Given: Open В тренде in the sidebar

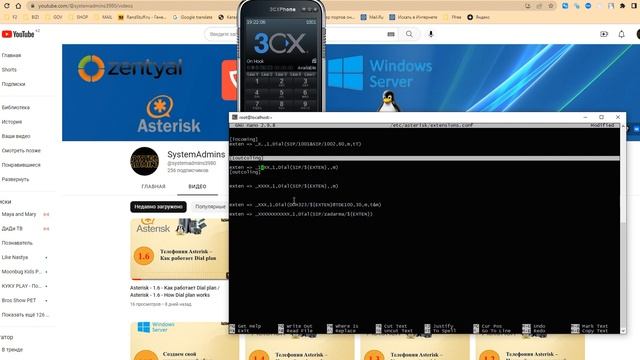Looking at the screenshot, I should pyautogui.click(x=12, y=350).
